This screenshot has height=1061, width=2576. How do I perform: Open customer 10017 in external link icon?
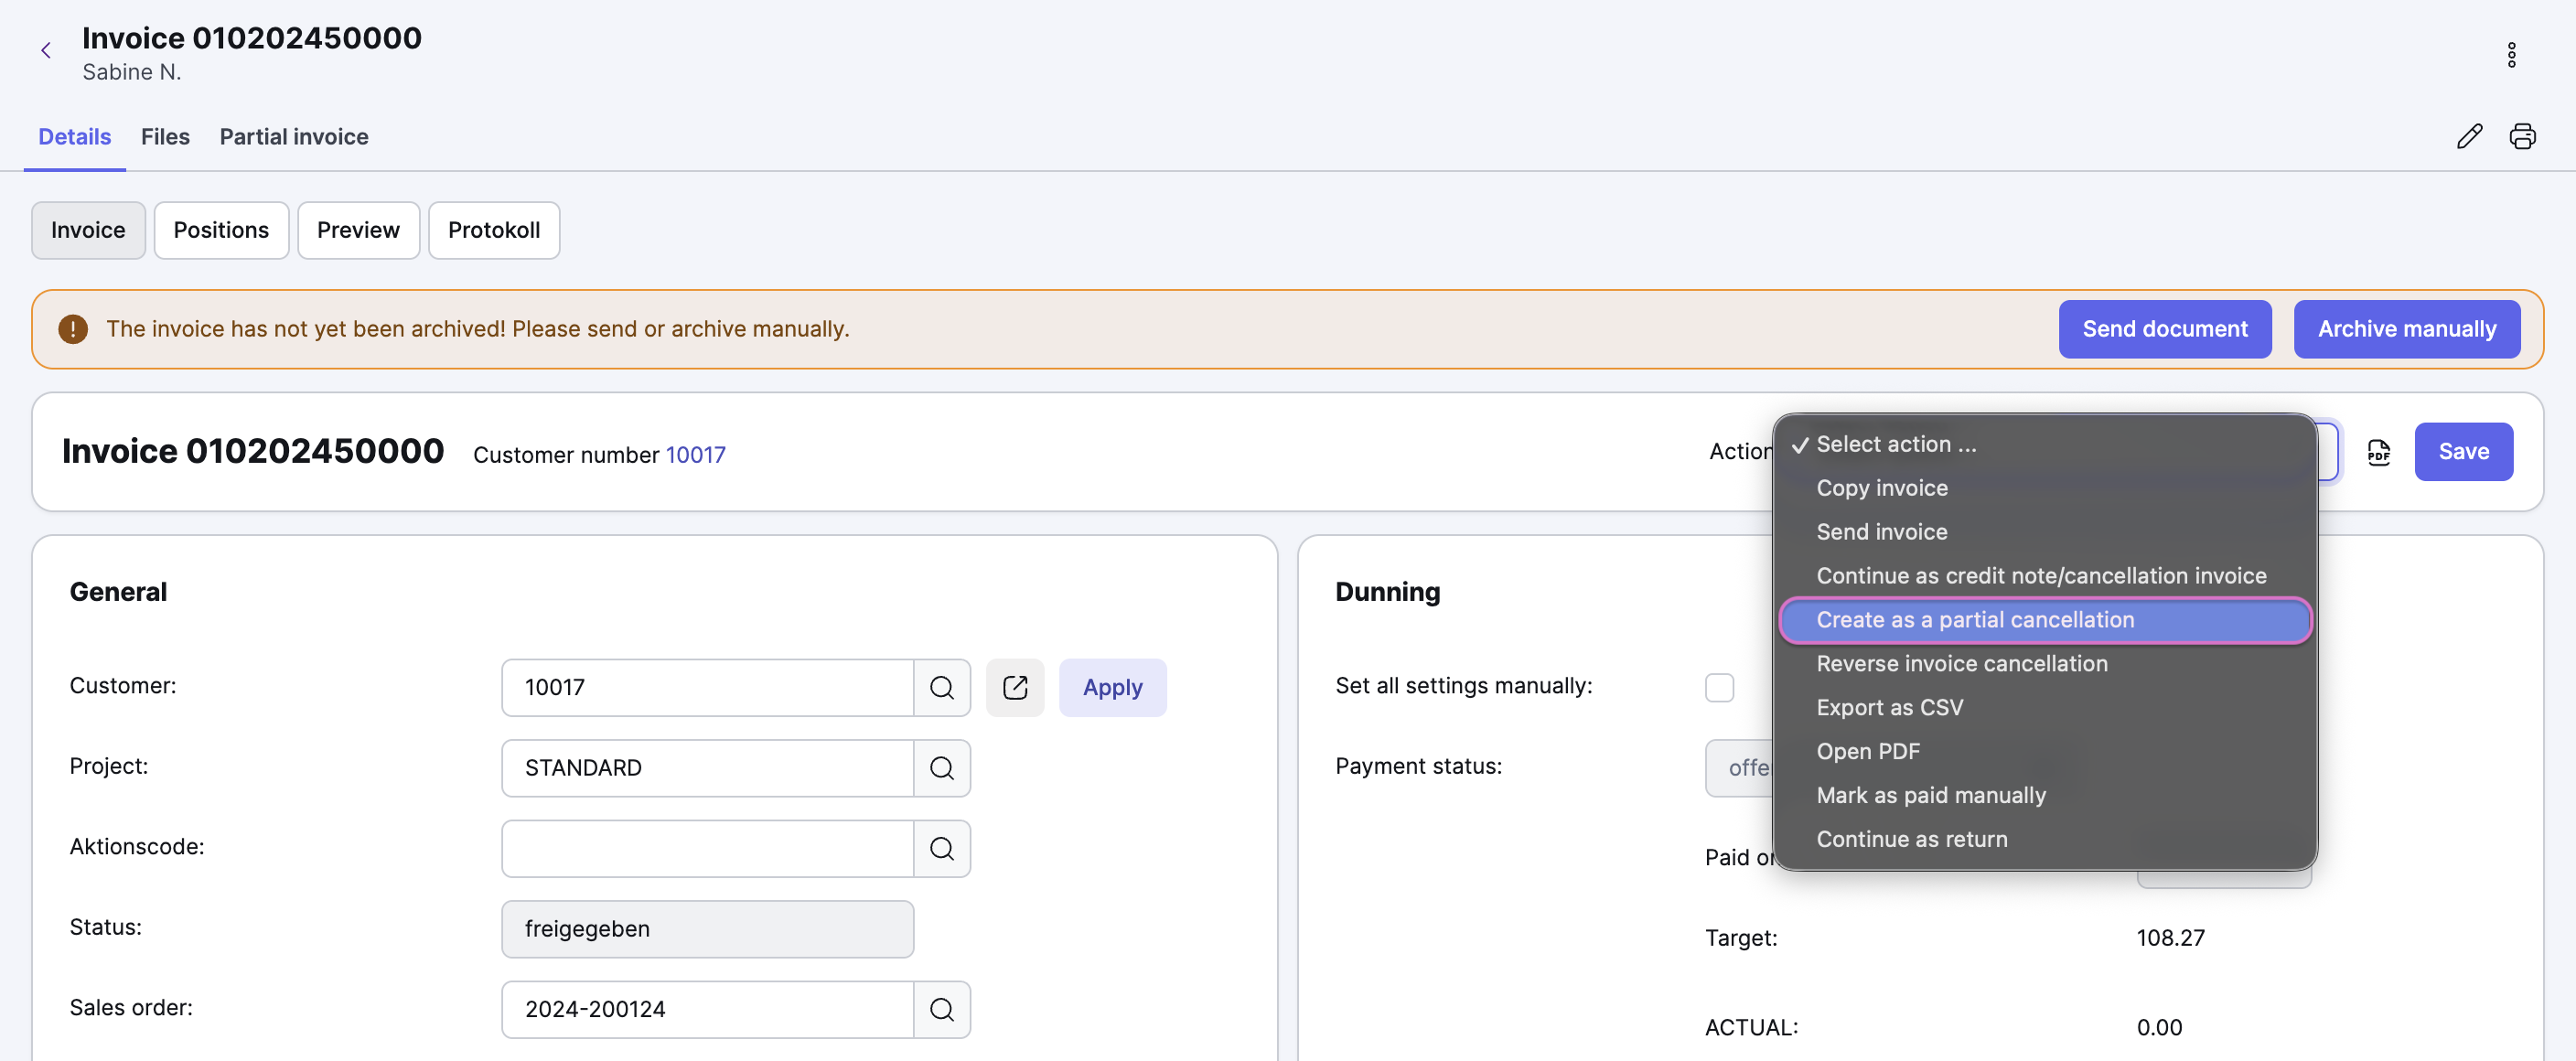1015,688
